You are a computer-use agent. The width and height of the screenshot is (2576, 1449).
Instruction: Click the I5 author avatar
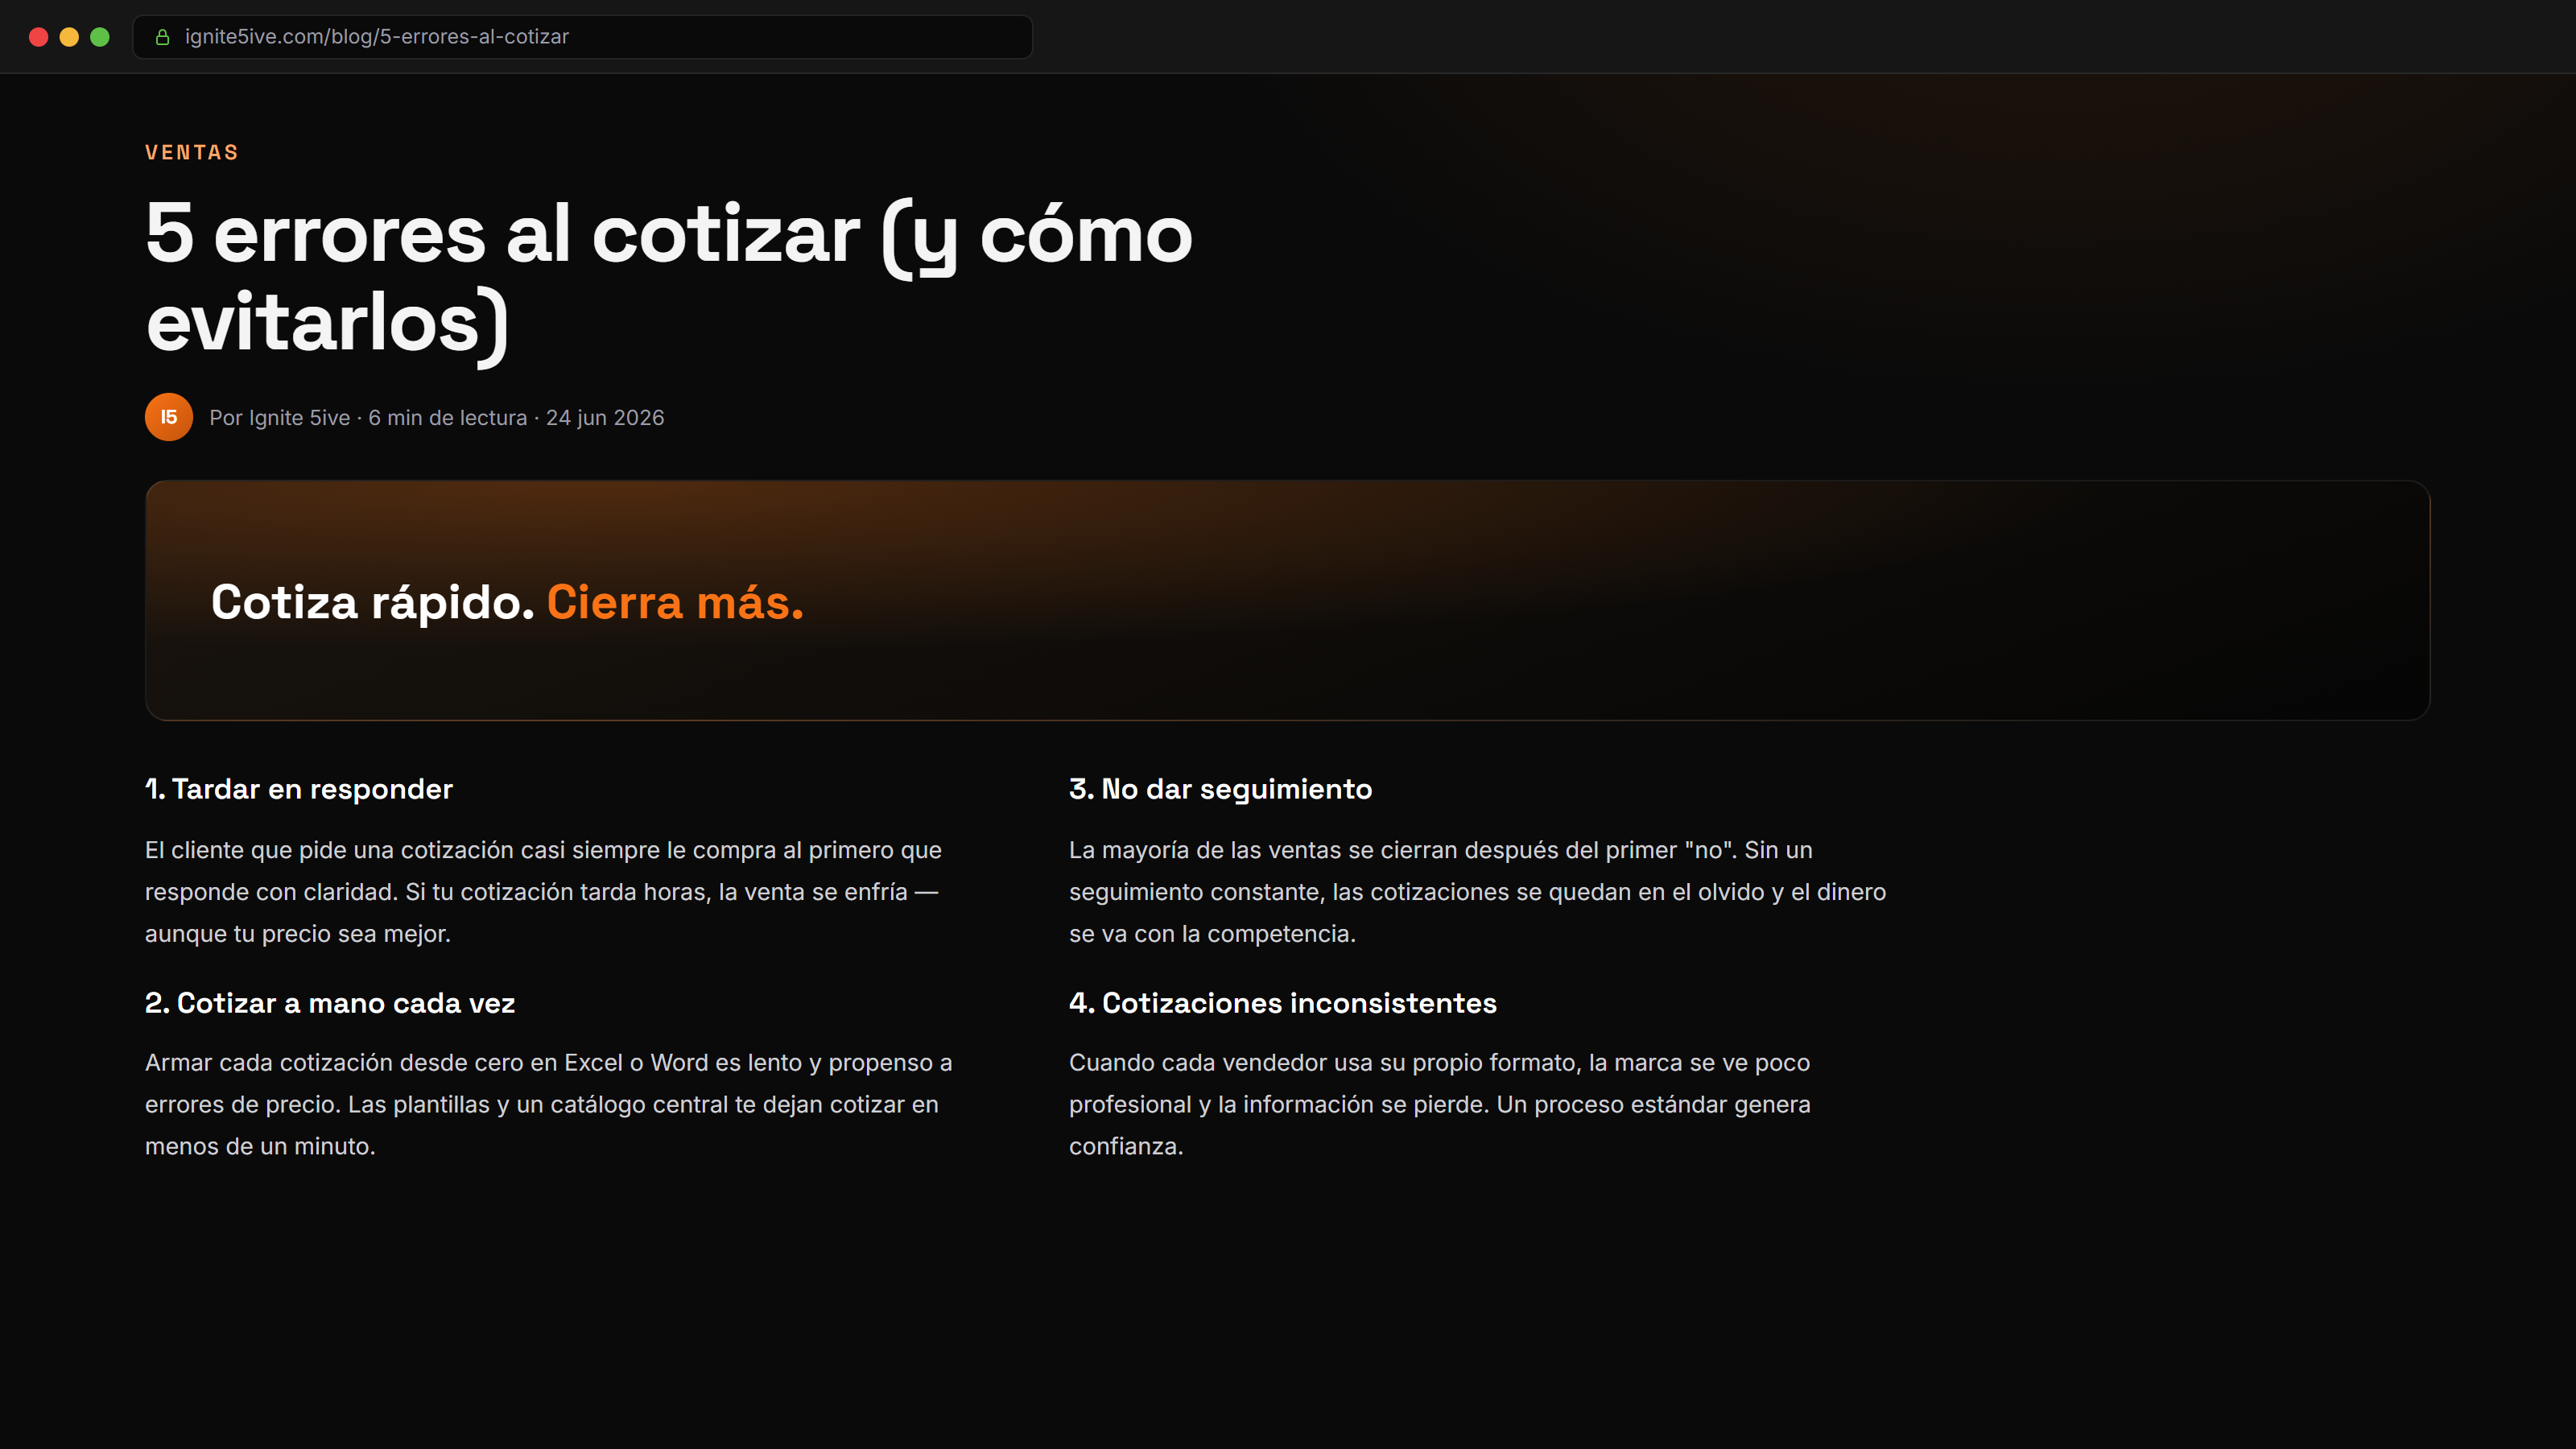(169, 417)
